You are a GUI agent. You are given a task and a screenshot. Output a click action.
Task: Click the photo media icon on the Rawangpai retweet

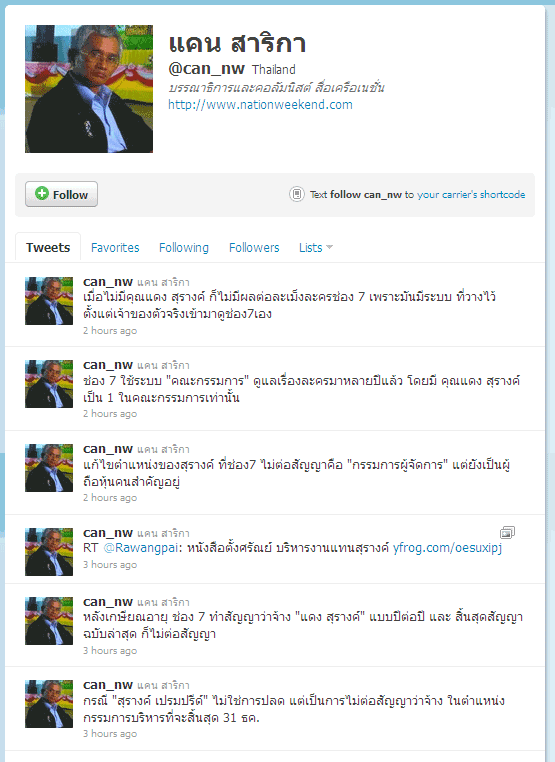[x=507, y=533]
